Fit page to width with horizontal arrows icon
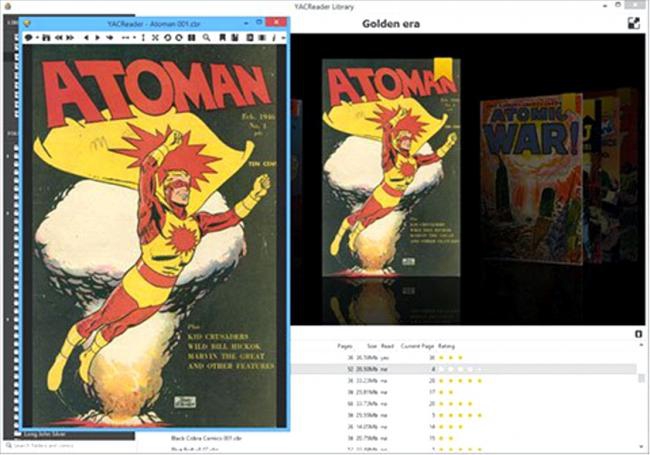 (x=126, y=37)
